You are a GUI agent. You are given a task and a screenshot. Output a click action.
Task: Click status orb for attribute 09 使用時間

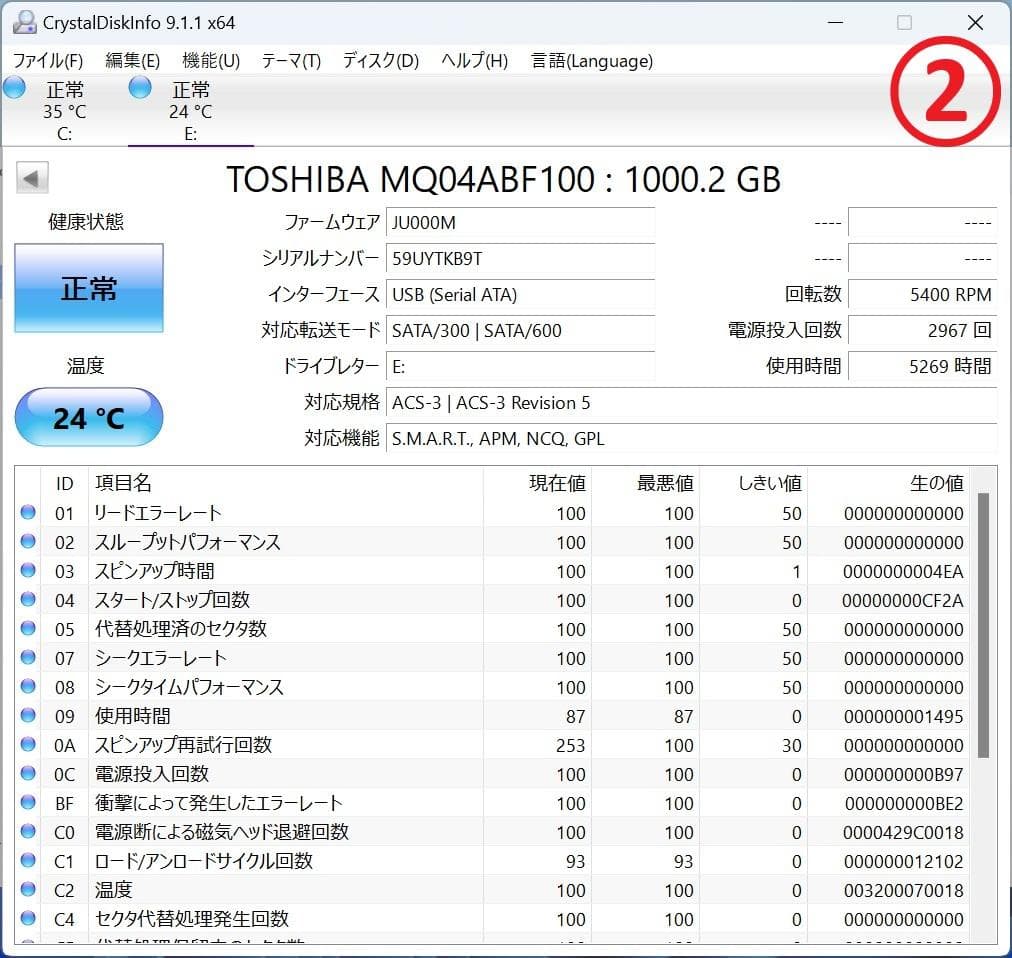(28, 715)
